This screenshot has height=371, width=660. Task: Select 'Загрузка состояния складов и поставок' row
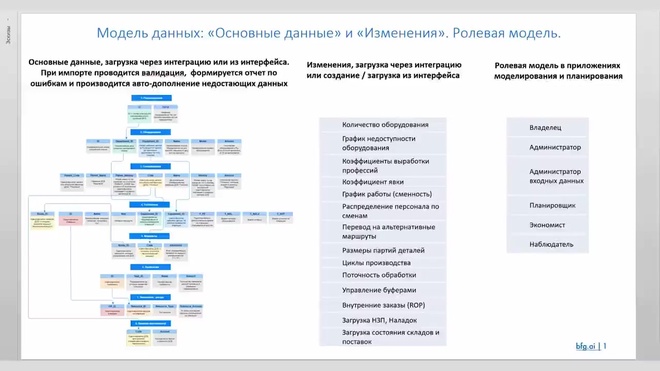point(383,337)
